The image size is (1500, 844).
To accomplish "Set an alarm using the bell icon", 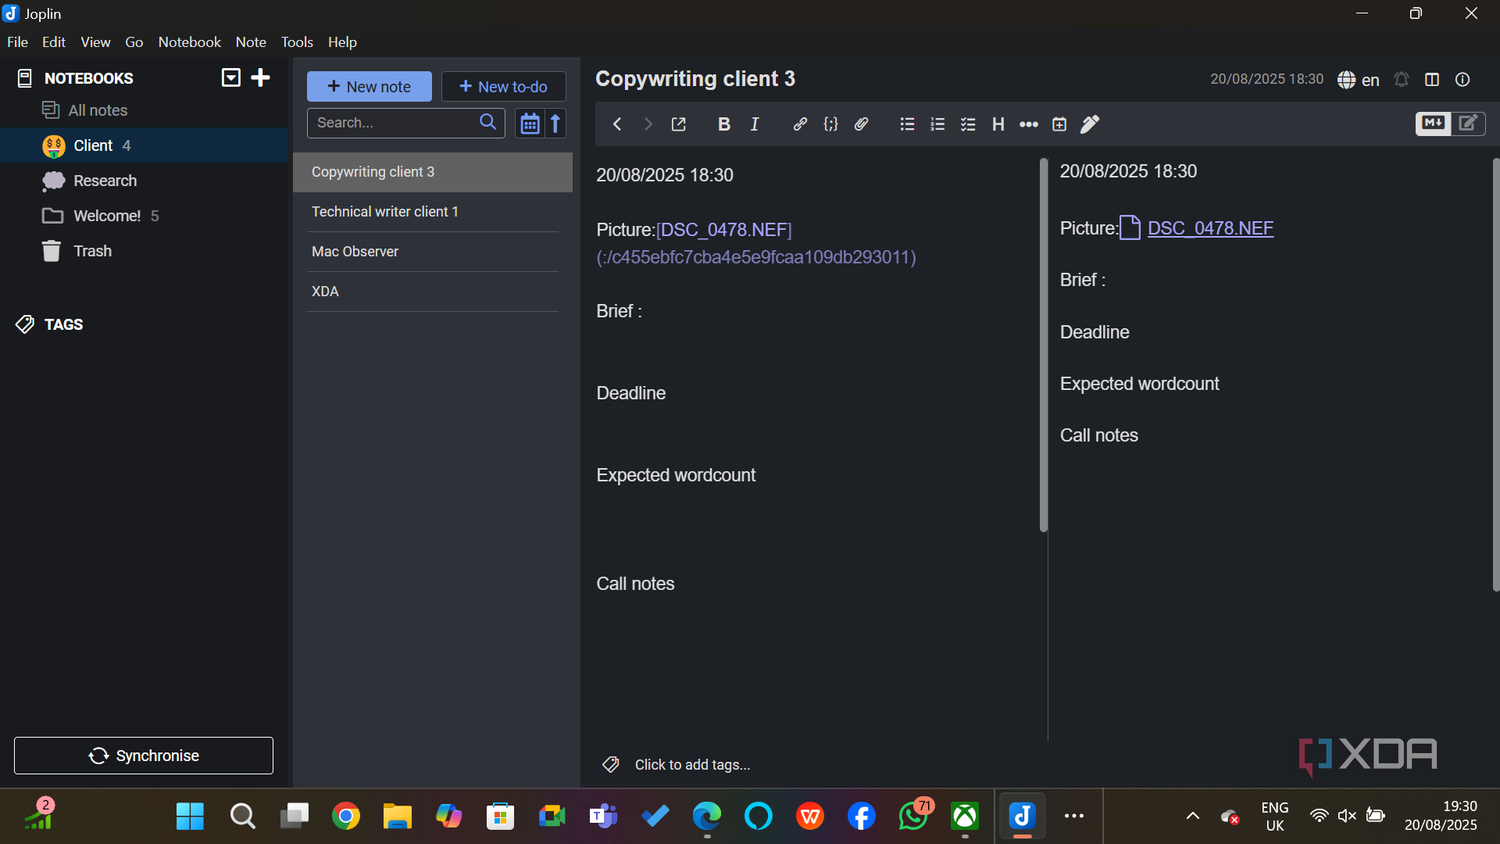I will coord(1401,79).
